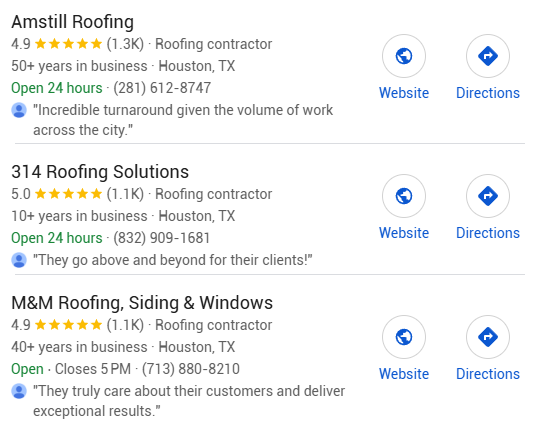Screen dimensions: 540x430
Task: View 314 Roofing Solutions 5.0 star rating
Action: click(x=57, y=194)
